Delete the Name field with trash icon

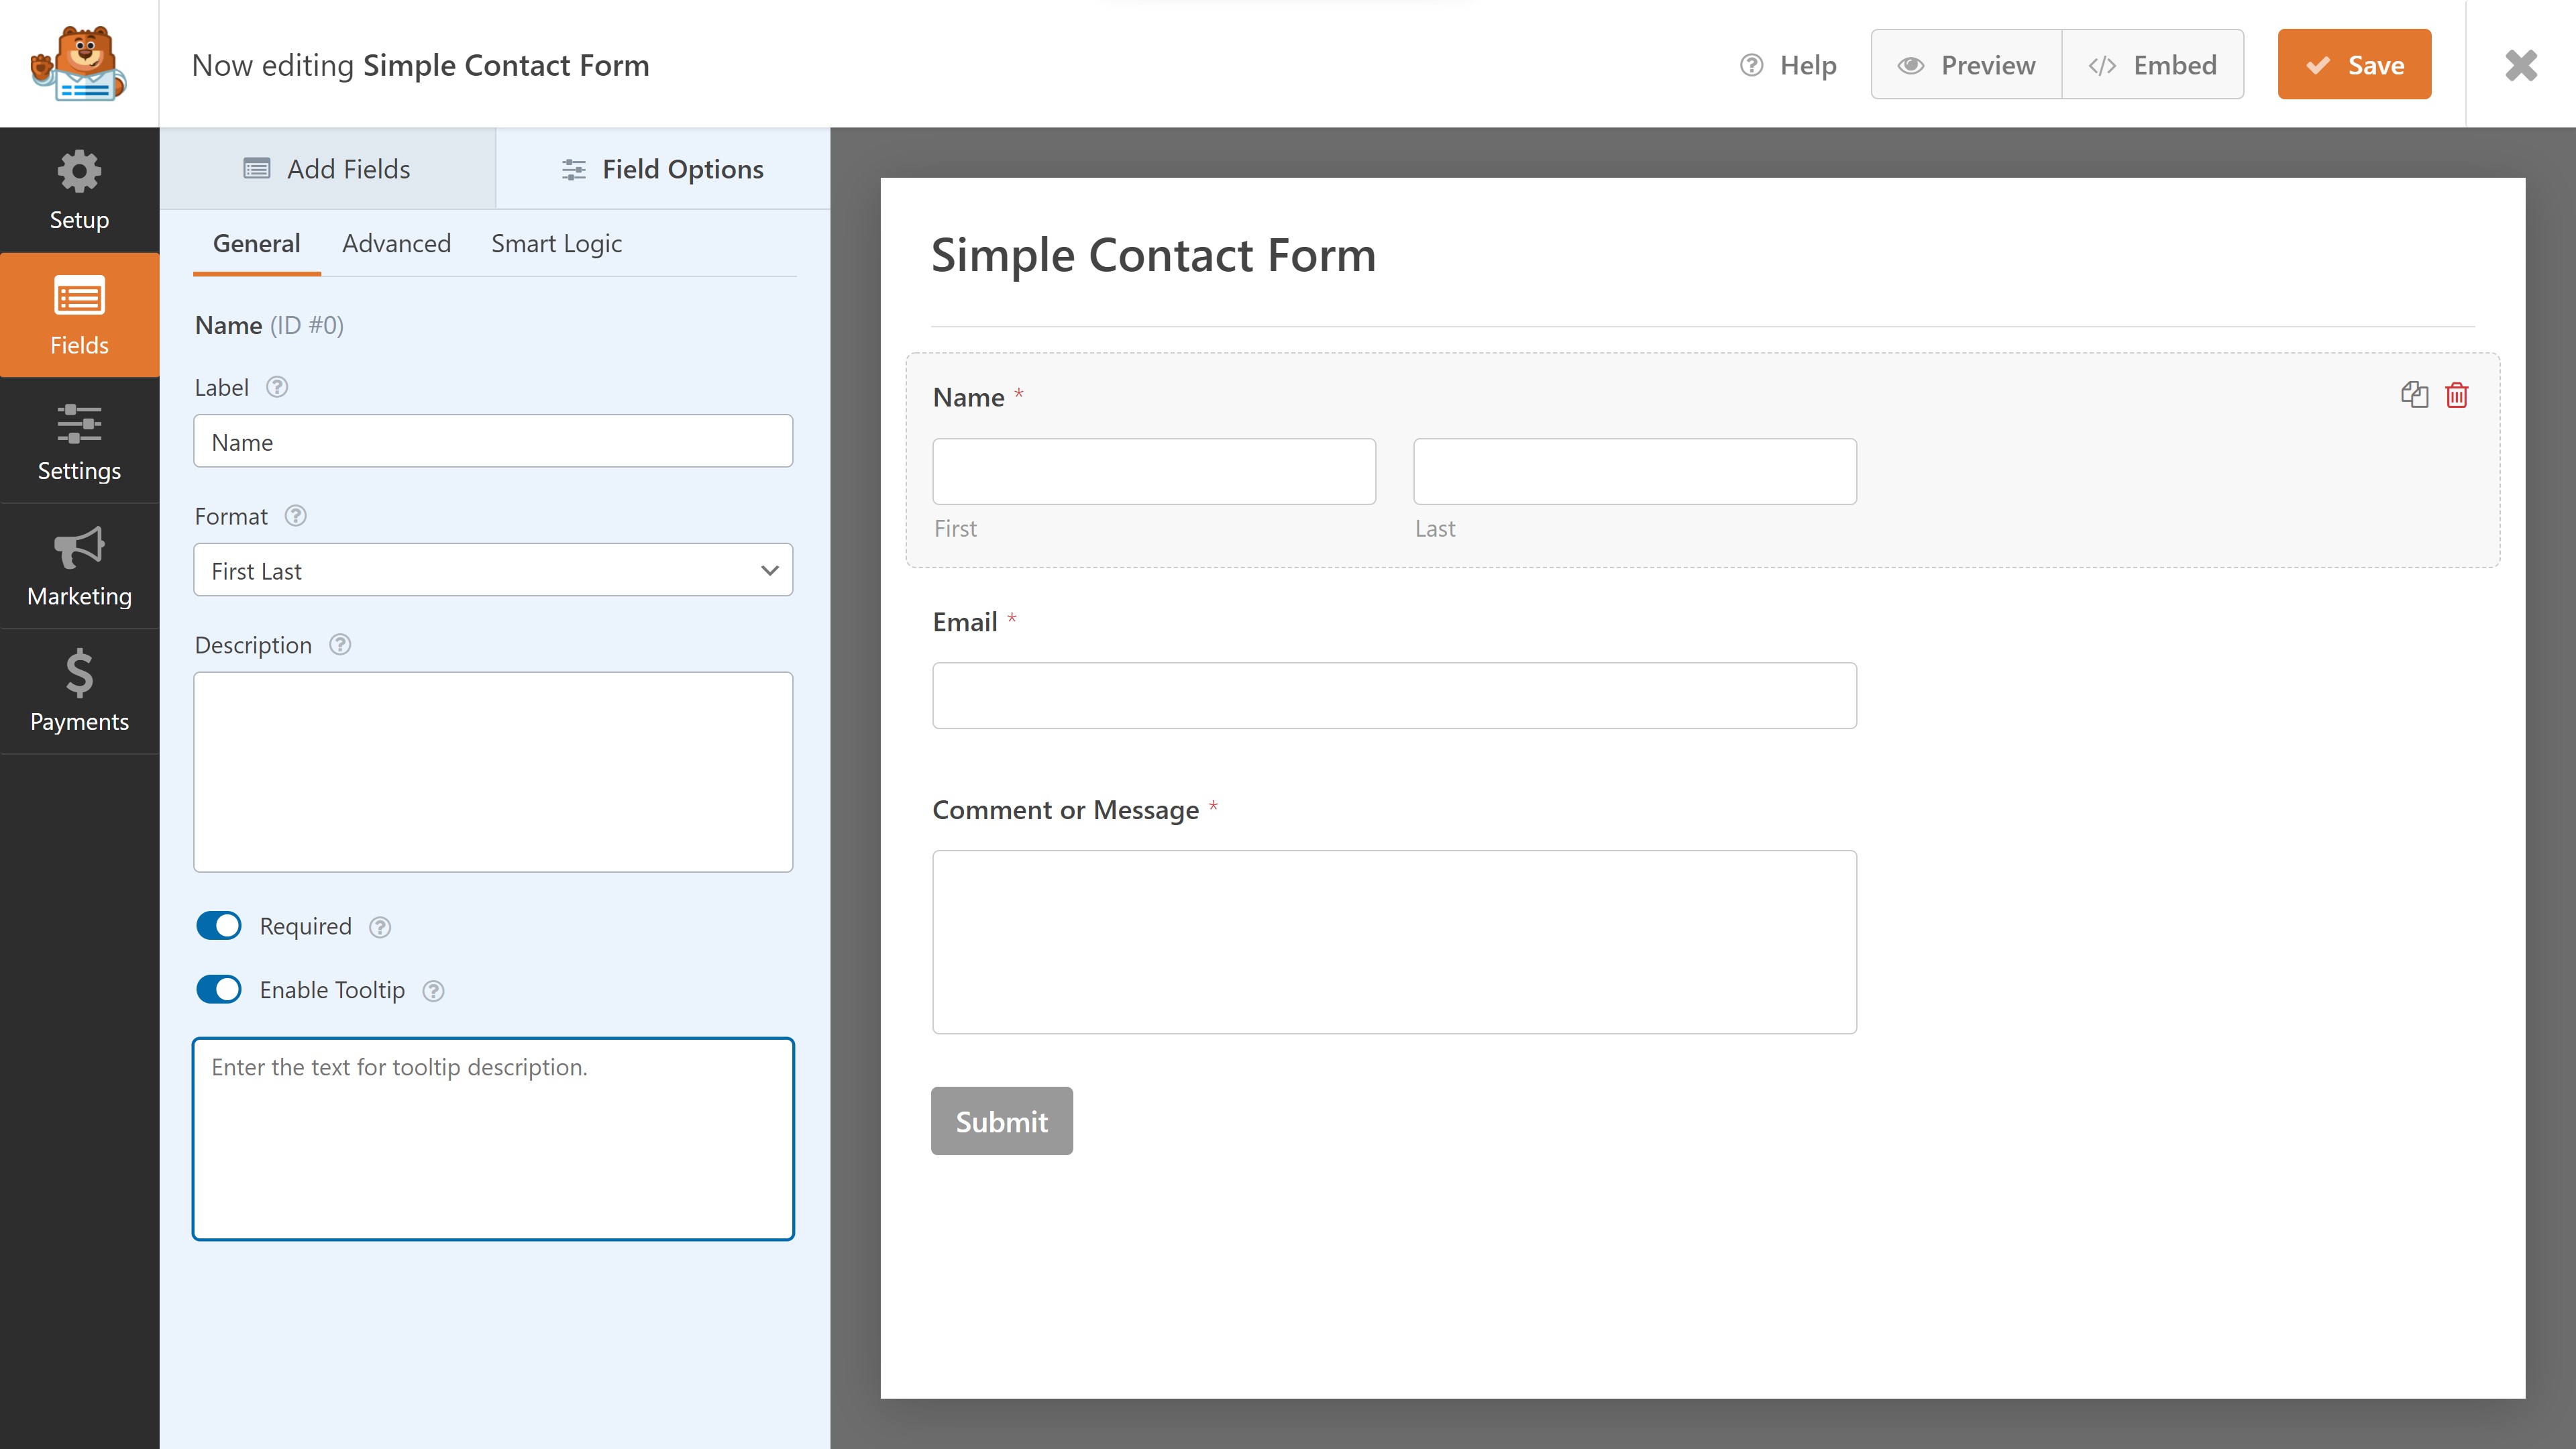click(x=2456, y=395)
